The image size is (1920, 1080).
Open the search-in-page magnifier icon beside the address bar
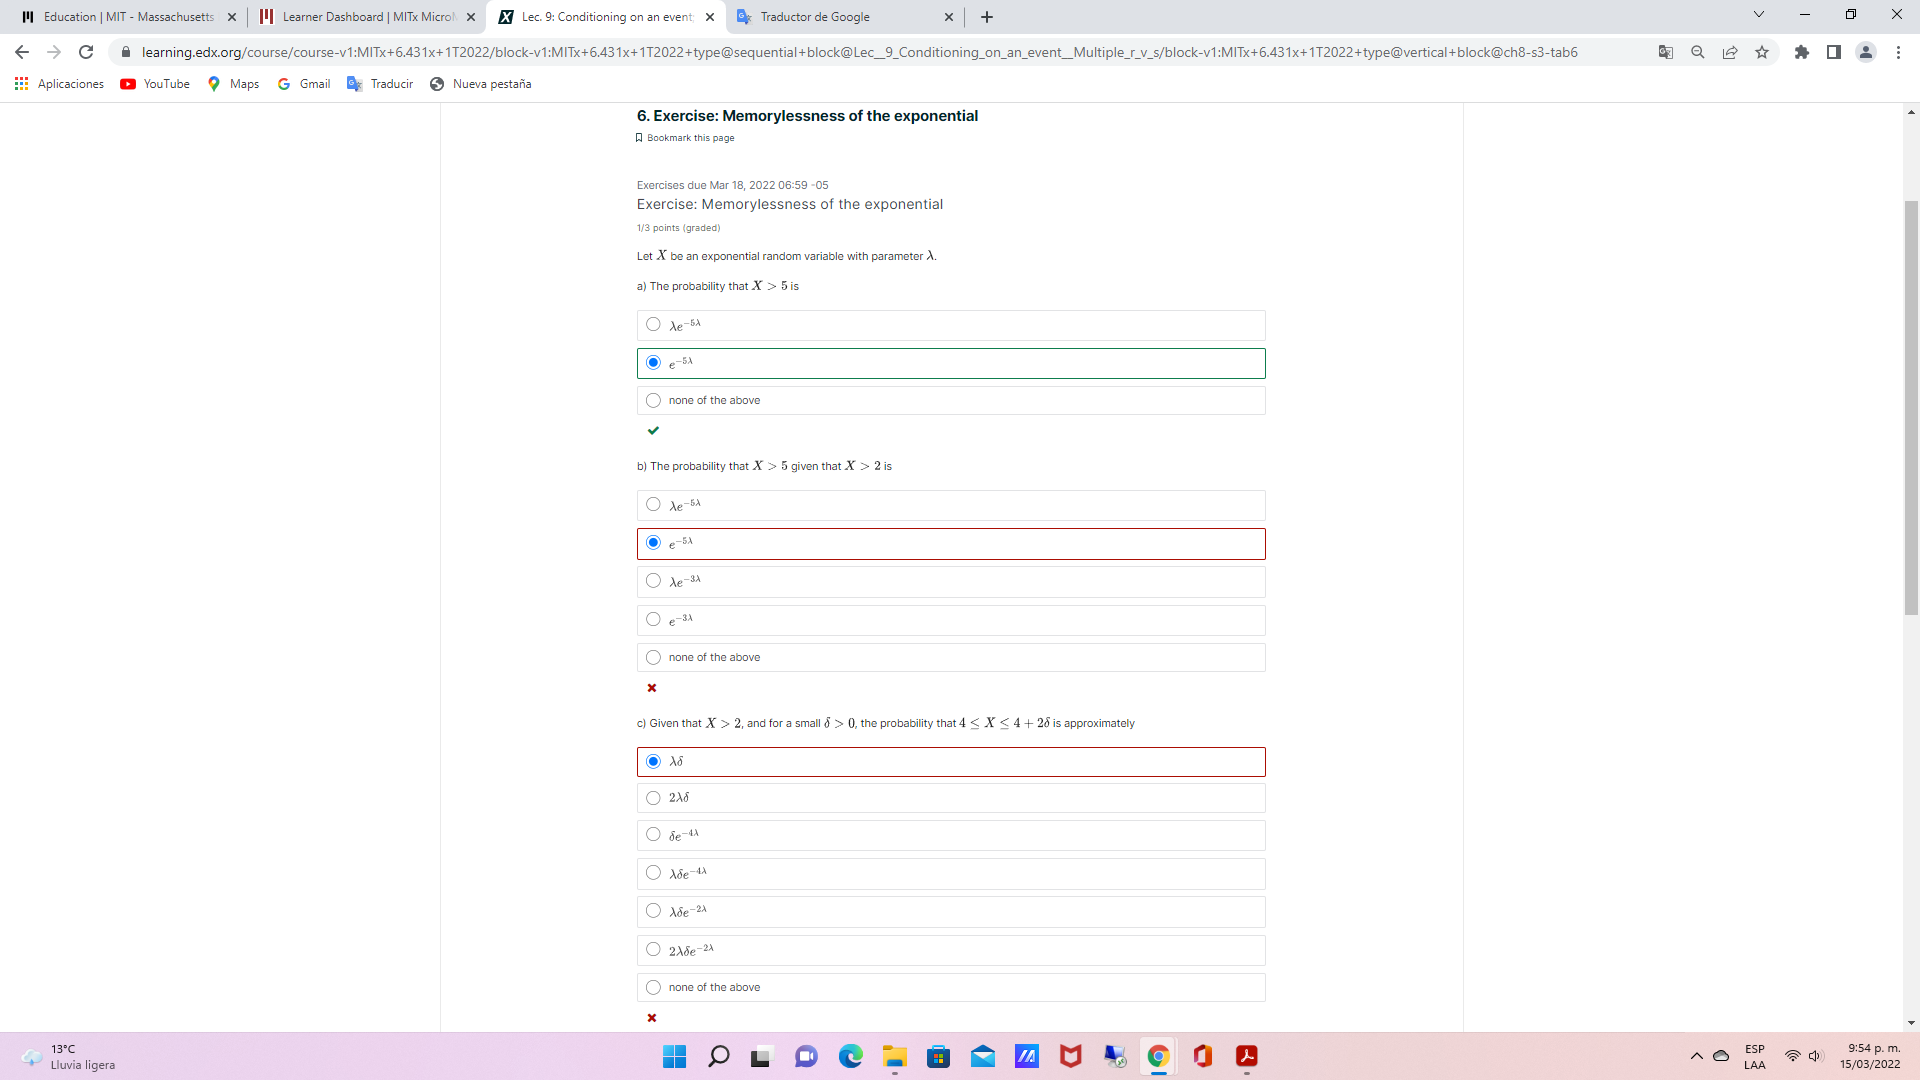1697,52
